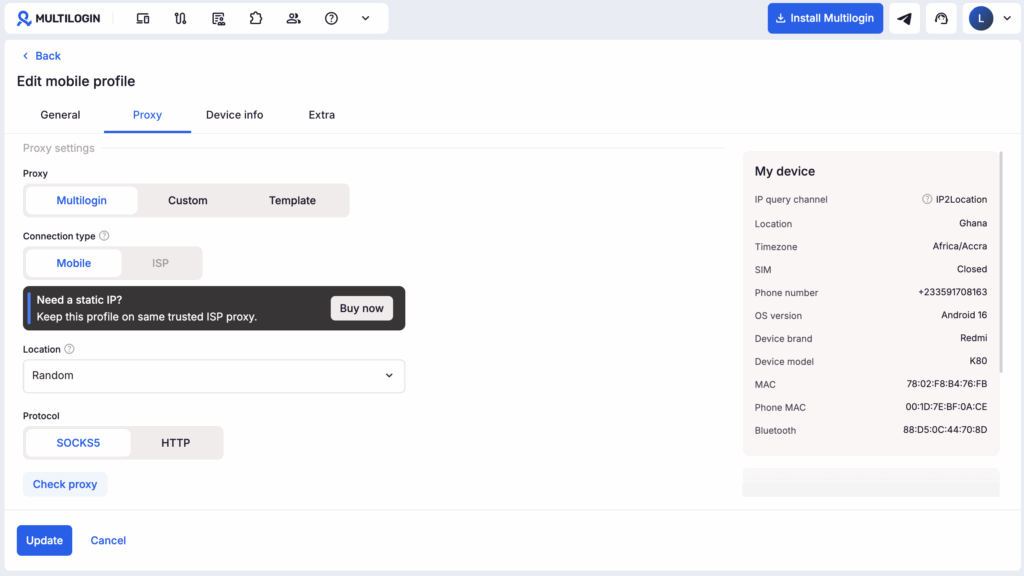This screenshot has width=1024, height=576.
Task: Click Install Multilogin button
Action: coord(825,18)
